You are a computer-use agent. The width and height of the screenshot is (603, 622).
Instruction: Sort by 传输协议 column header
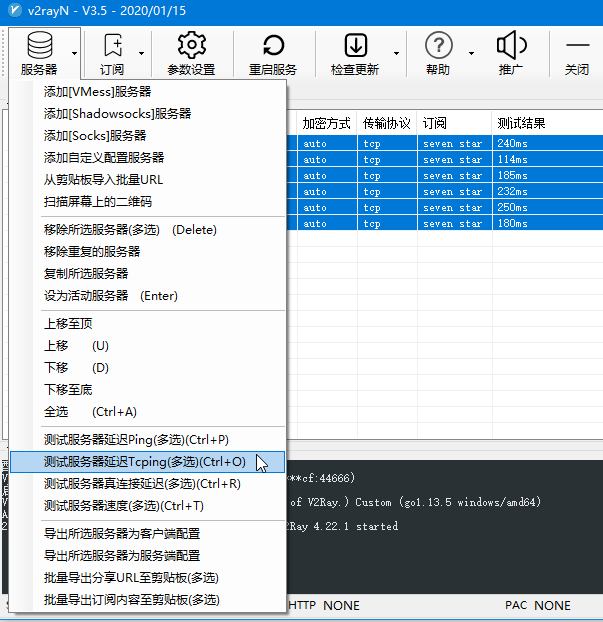coord(387,123)
